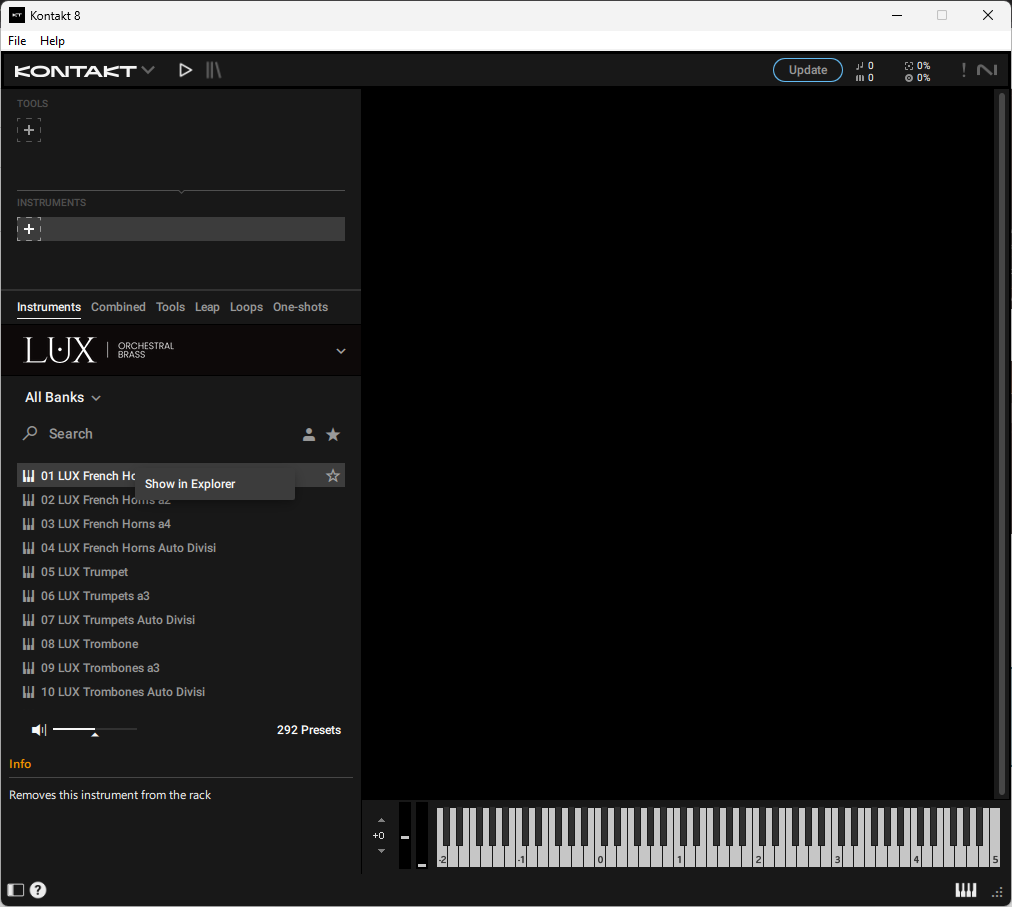Click the play transport icon
This screenshot has height=907, width=1012.
185,70
